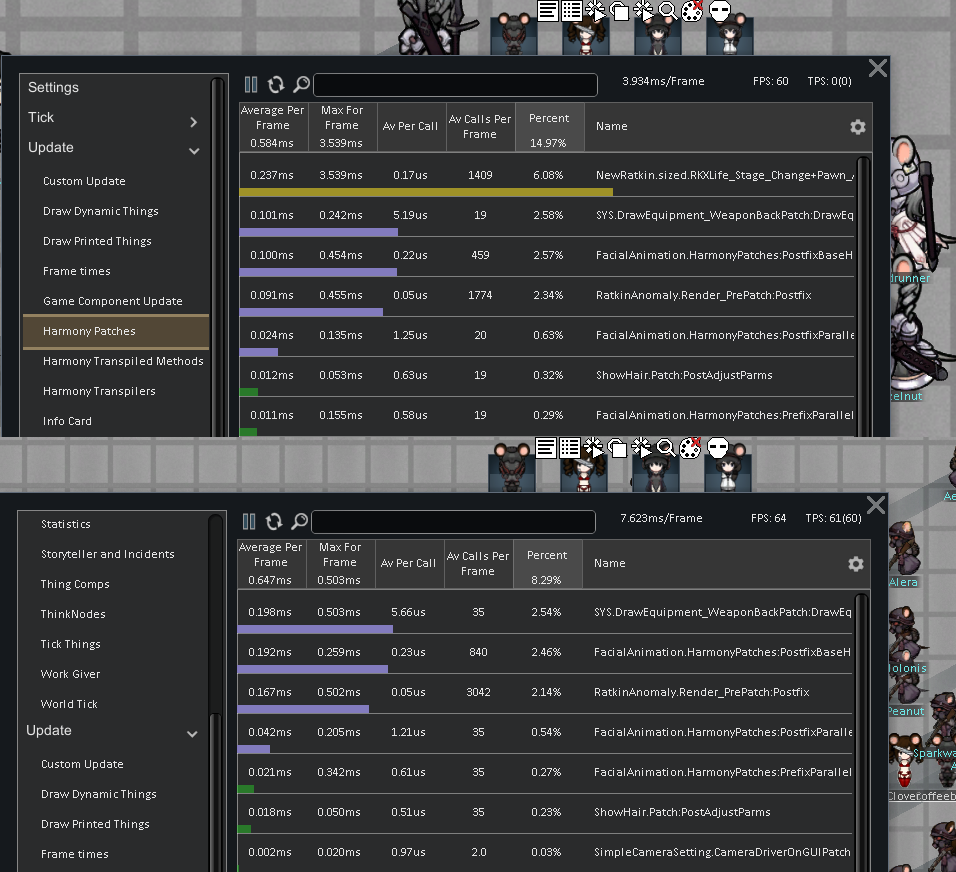
Task: Sort by Average Per Frame in the upper table
Action: pos(273,127)
